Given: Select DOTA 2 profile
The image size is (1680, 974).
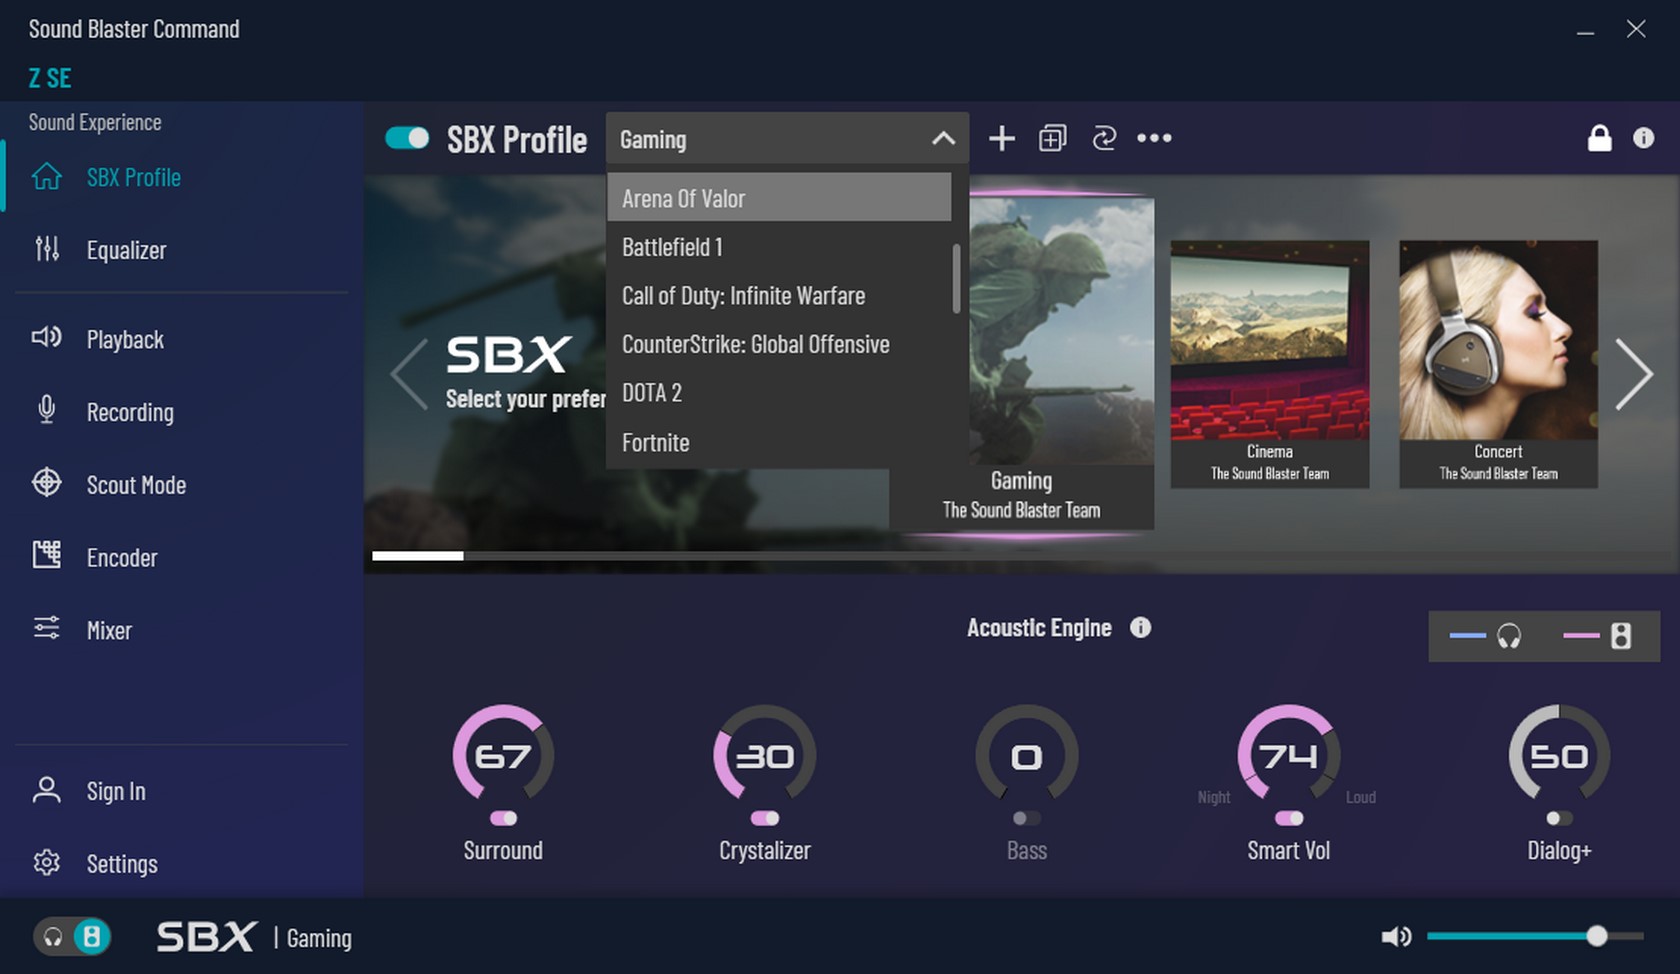Looking at the screenshot, I should click(x=779, y=393).
